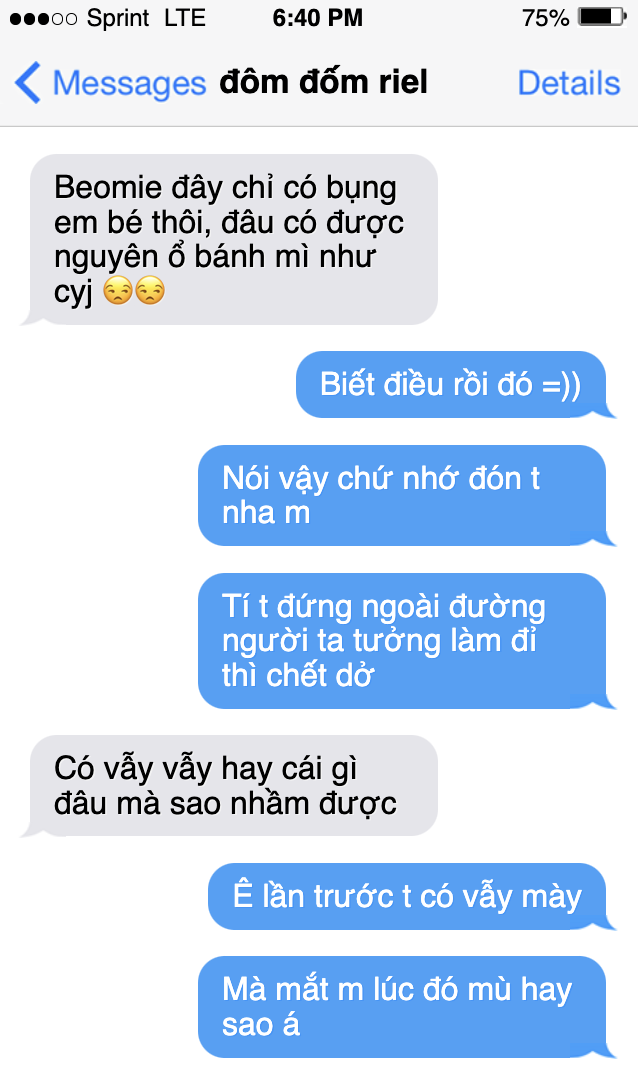Tap the second unamused emoji
This screenshot has height=1070, width=638.
click(x=150, y=291)
